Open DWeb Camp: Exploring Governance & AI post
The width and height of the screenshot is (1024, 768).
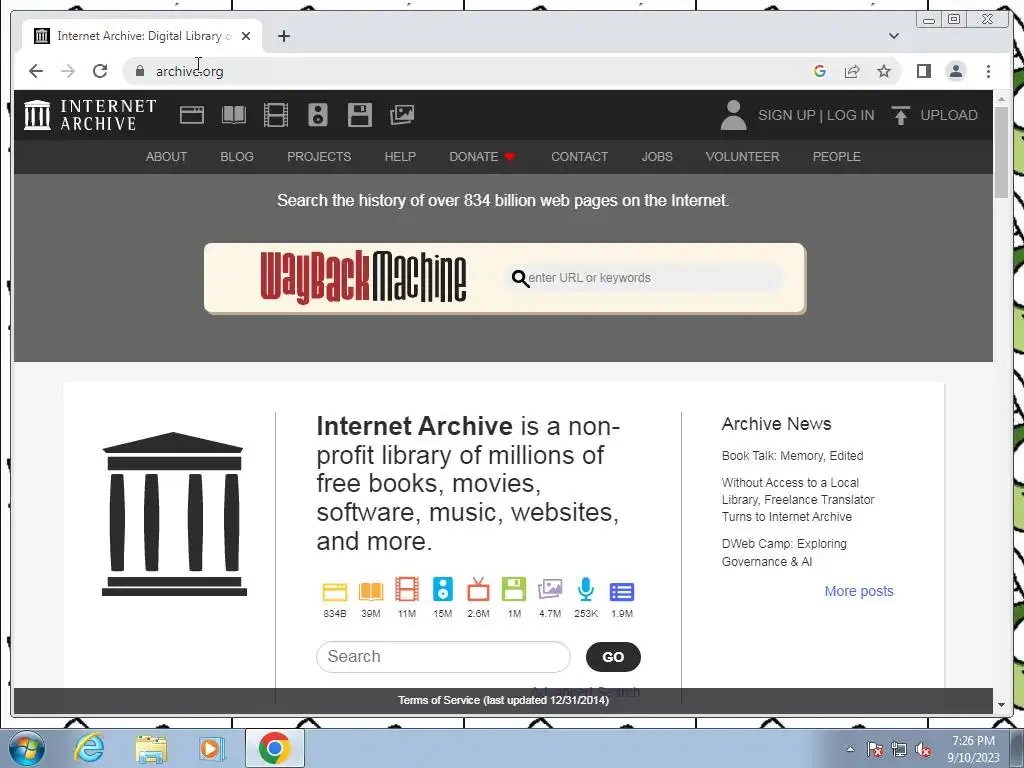coord(784,552)
